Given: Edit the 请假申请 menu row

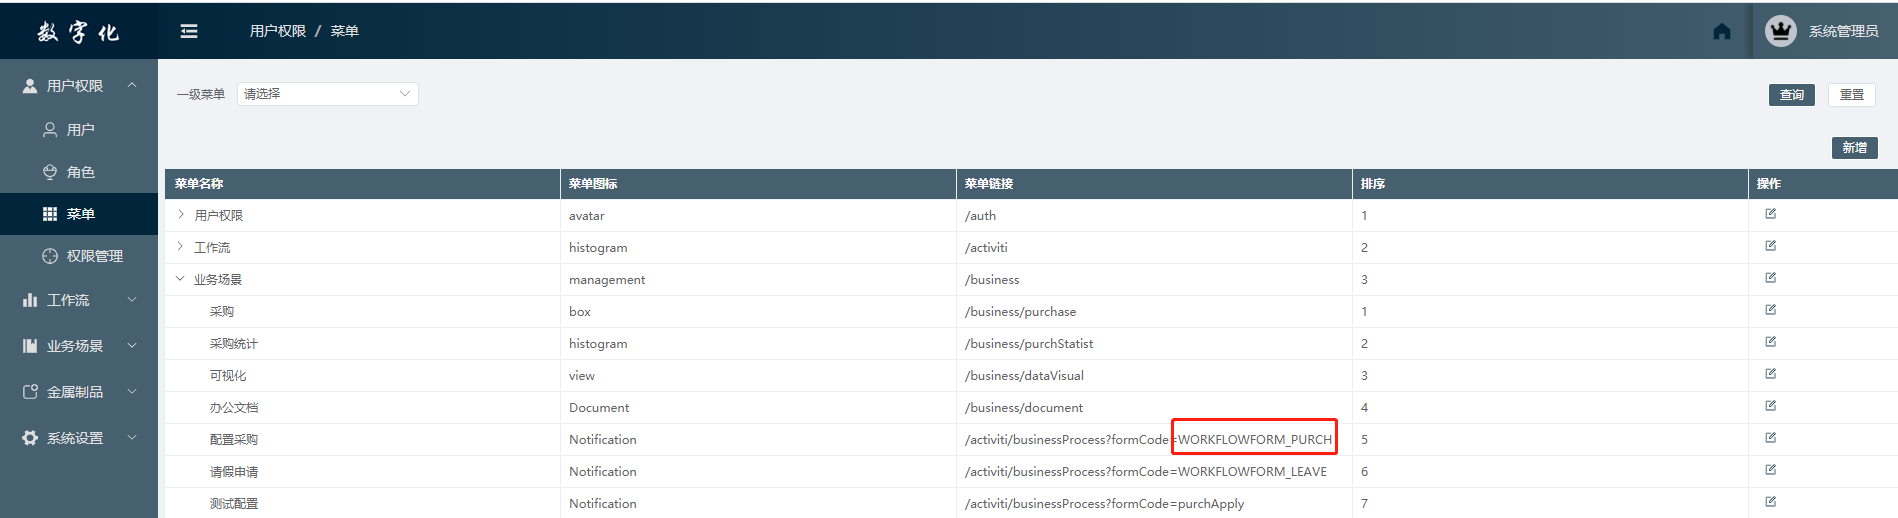Looking at the screenshot, I should click(1770, 470).
